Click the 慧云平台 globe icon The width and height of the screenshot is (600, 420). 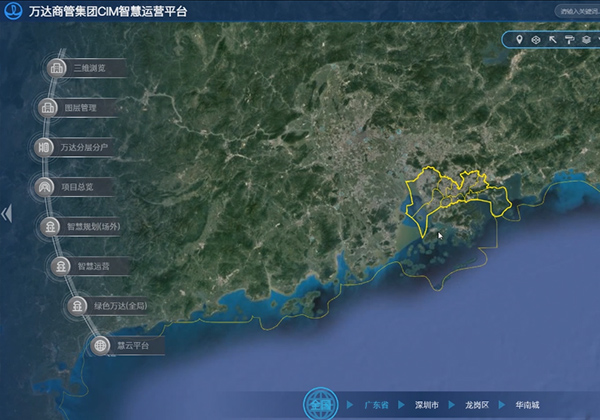pyautogui.click(x=100, y=345)
